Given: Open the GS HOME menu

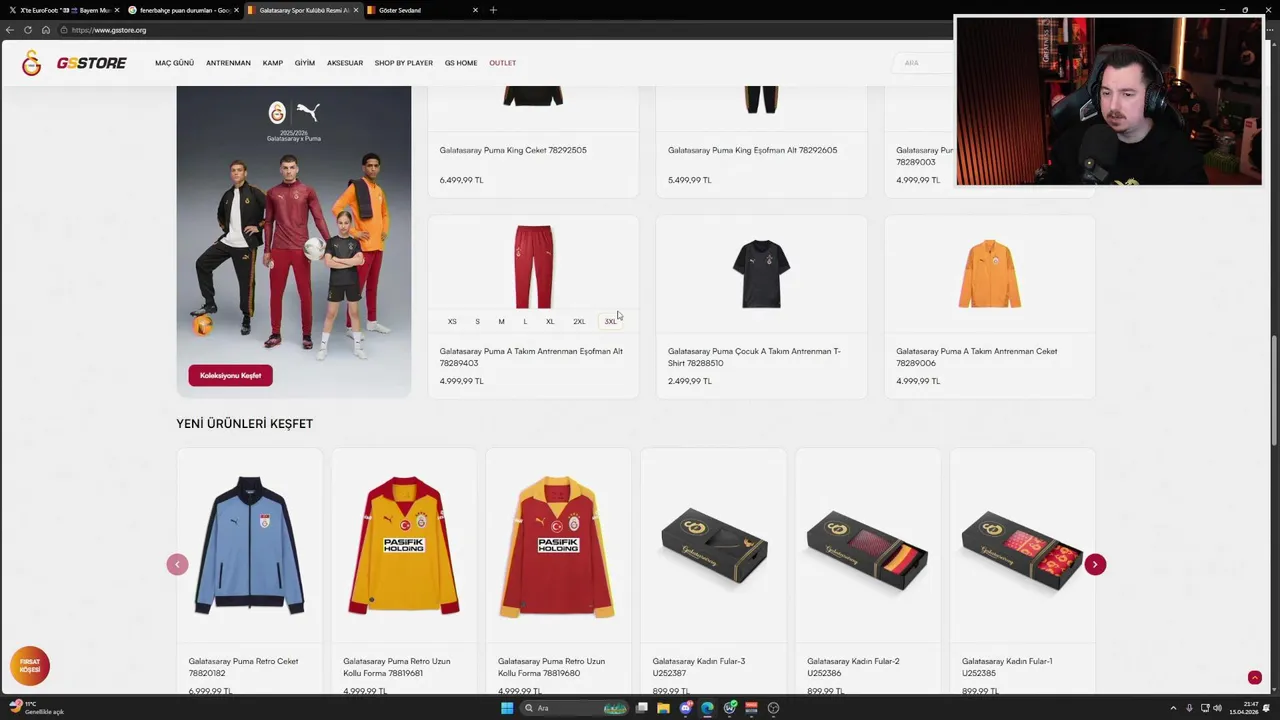Looking at the screenshot, I should pyautogui.click(x=461, y=63).
